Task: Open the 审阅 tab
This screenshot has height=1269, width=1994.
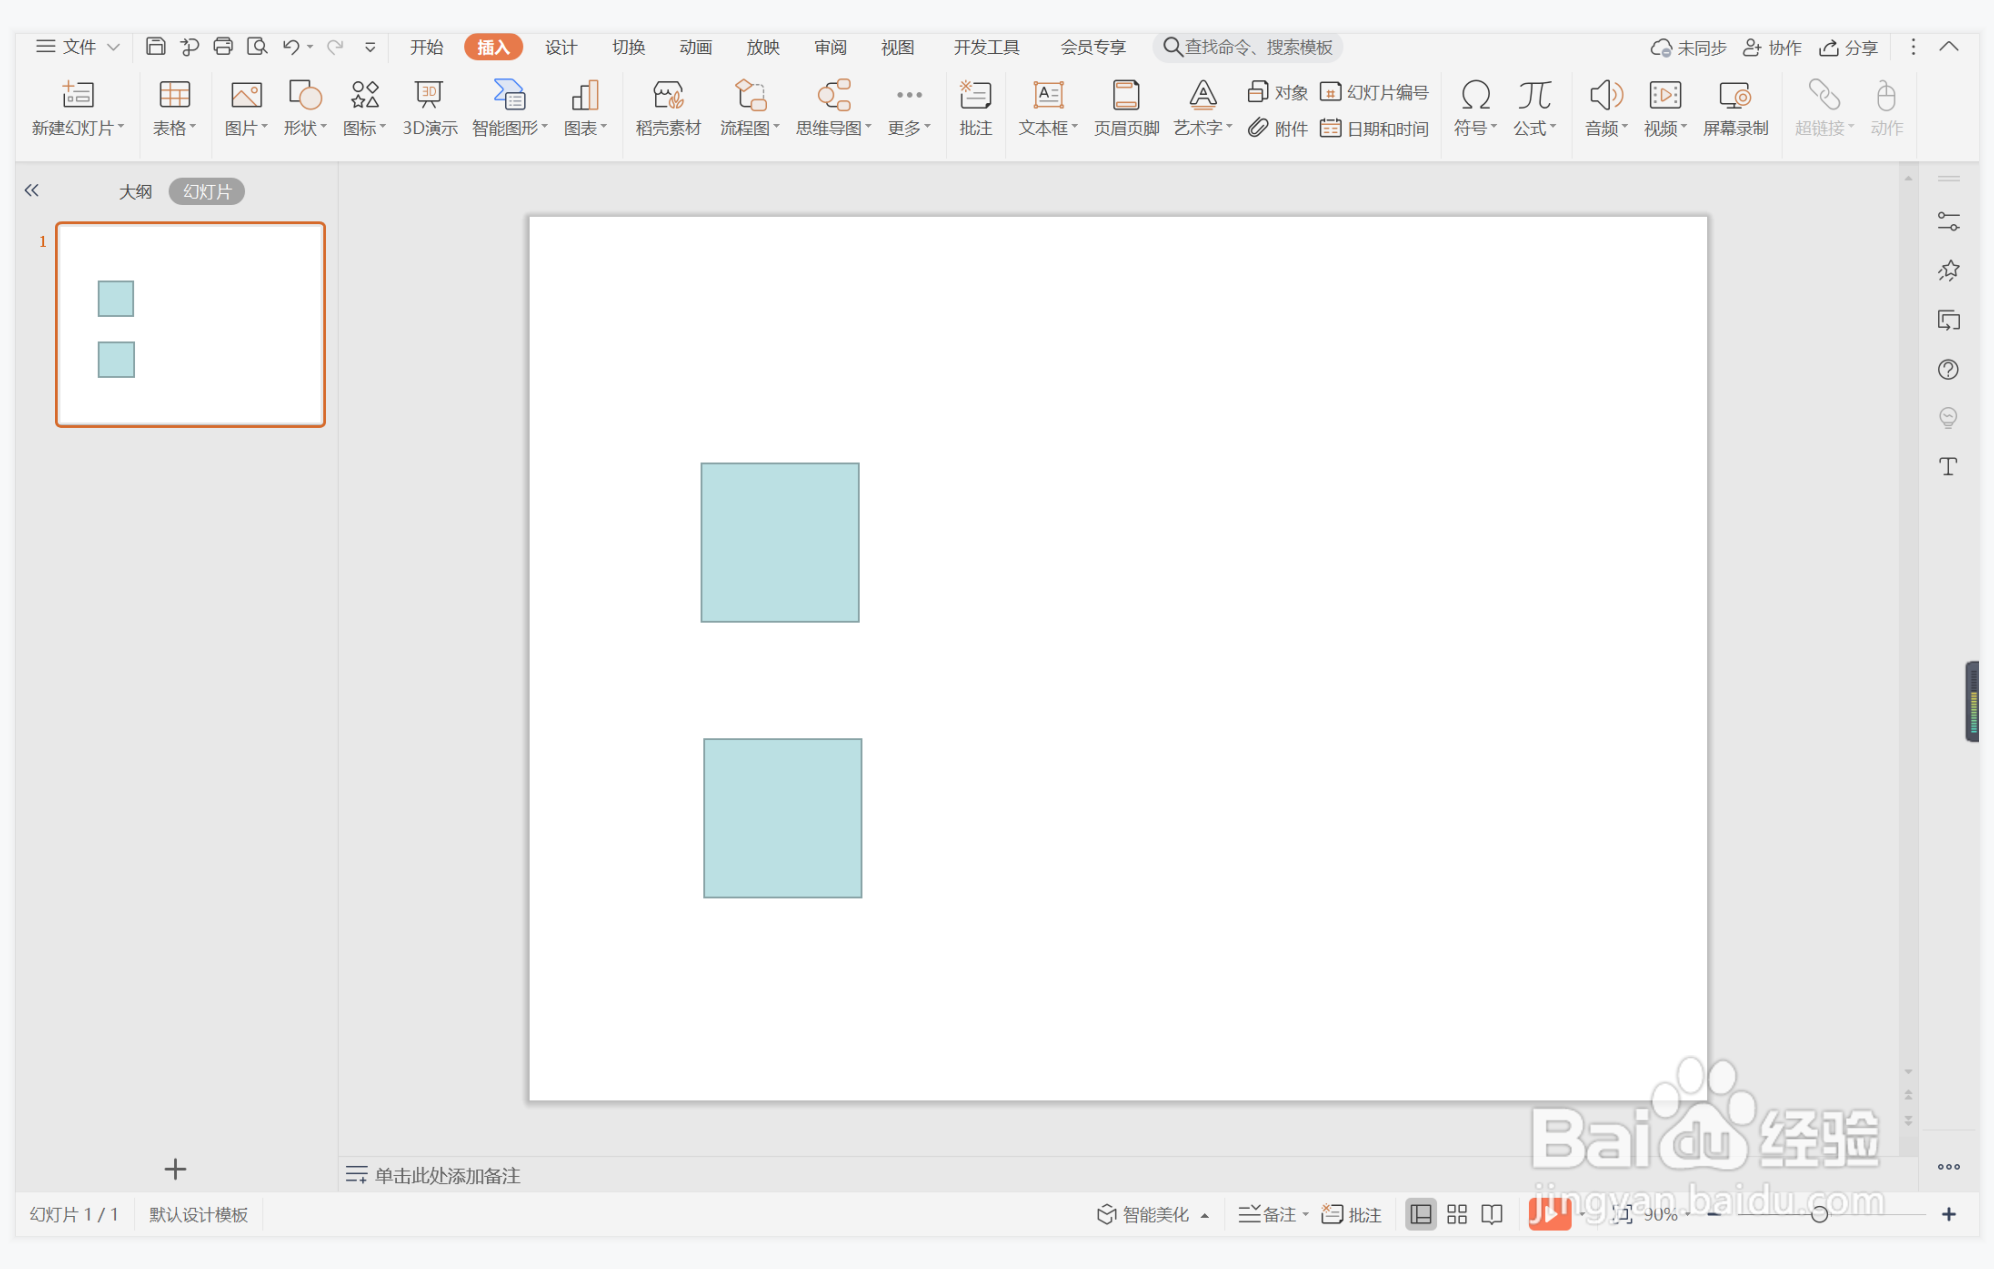Action: pyautogui.click(x=830, y=47)
